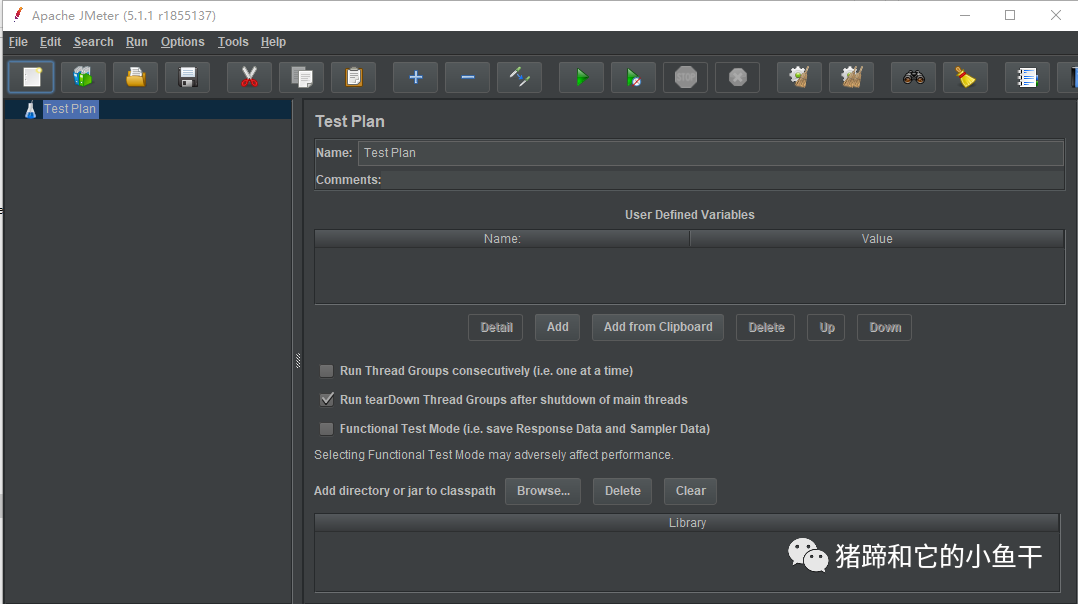Click Delete button under User Defined Variables
Viewport: 1078px width, 604px height.
(766, 328)
